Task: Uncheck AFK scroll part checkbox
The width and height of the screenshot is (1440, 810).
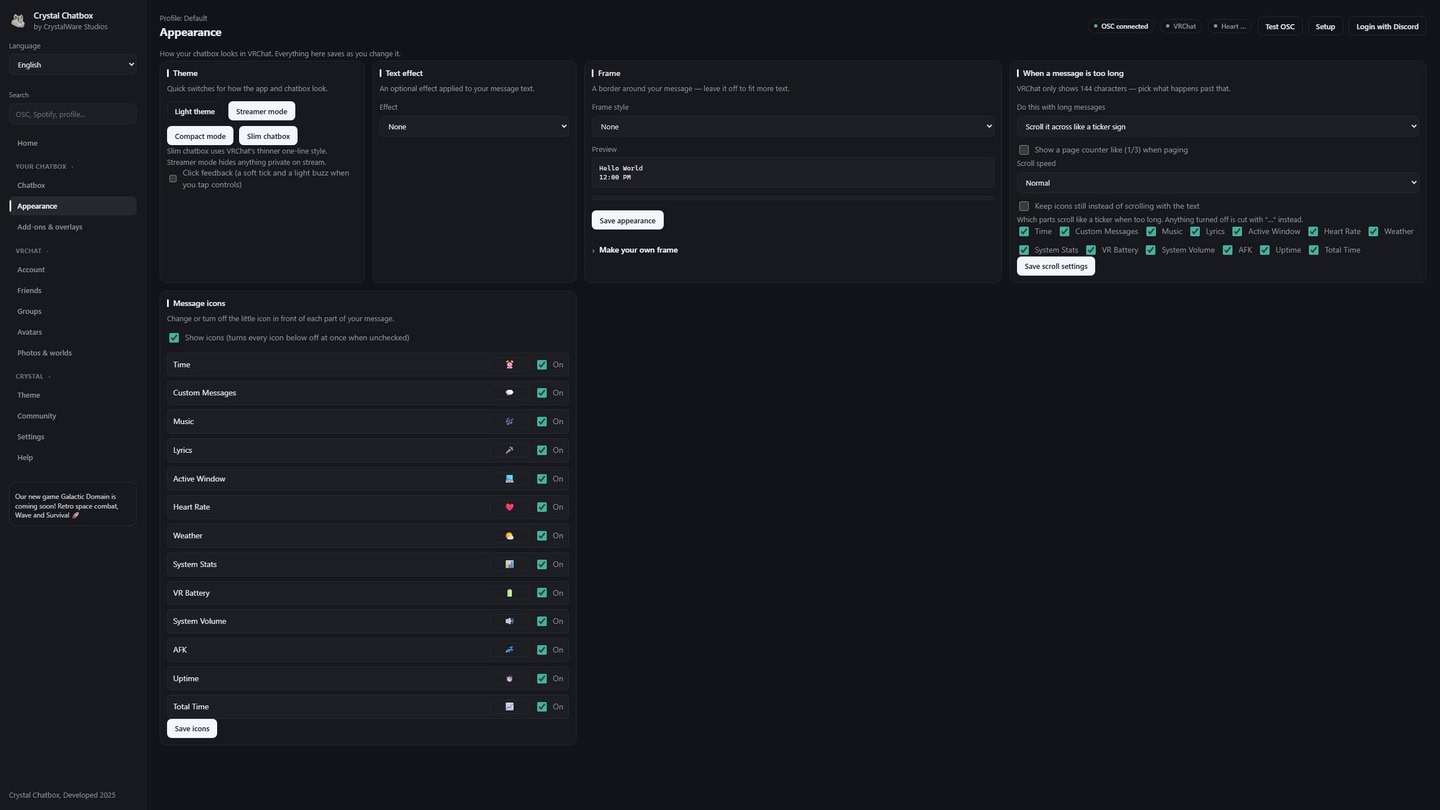Action: pos(1227,250)
